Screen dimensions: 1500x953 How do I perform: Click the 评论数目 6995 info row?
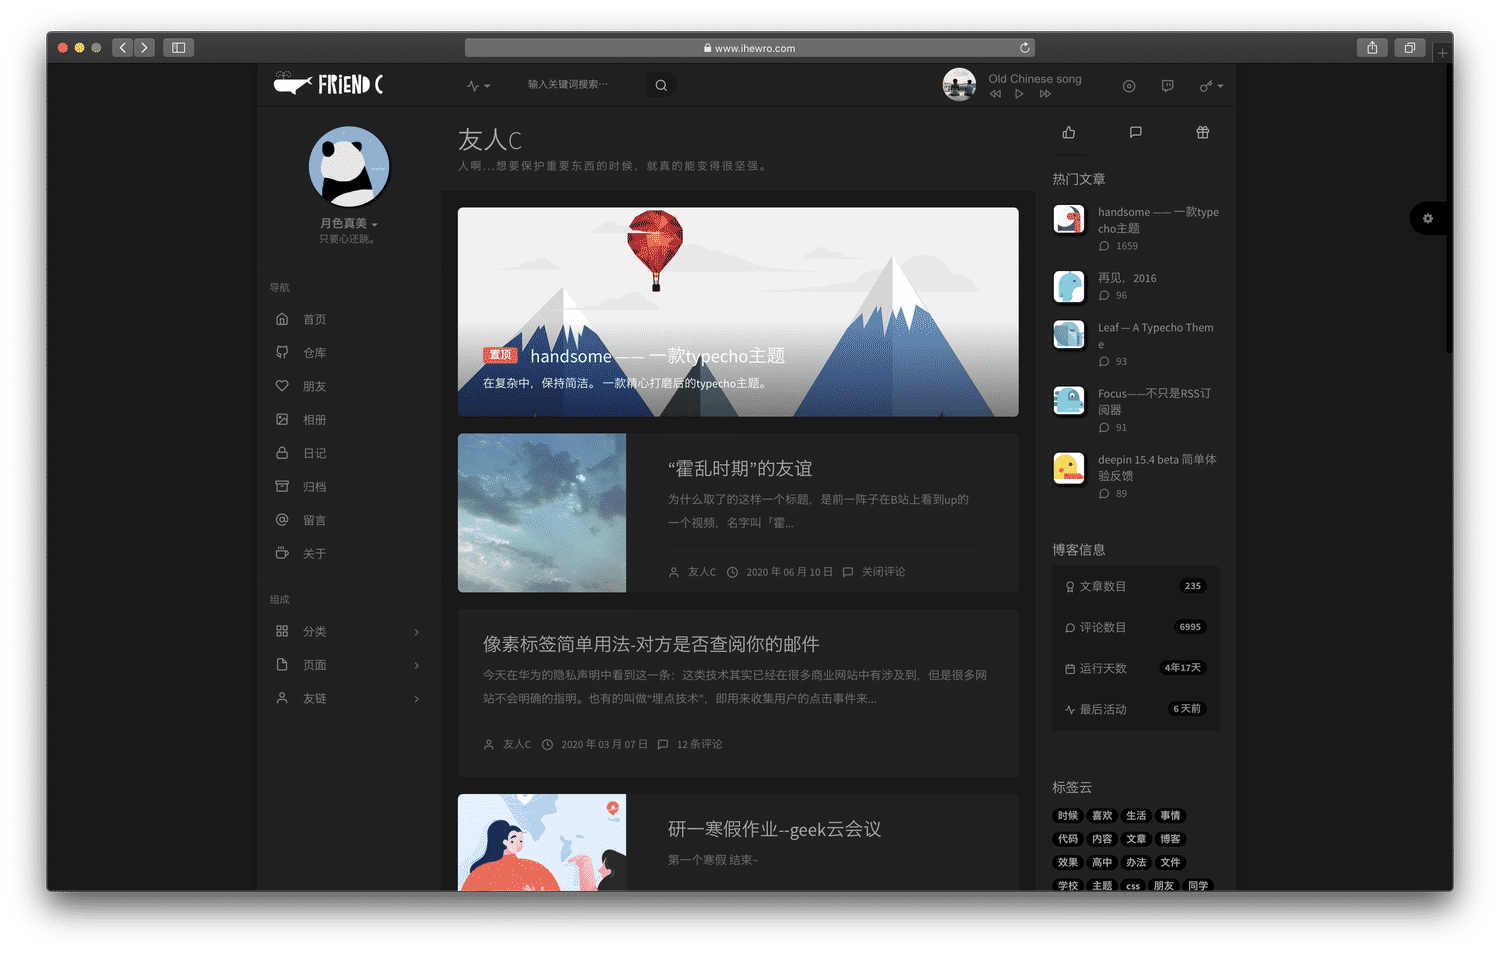tap(1136, 627)
